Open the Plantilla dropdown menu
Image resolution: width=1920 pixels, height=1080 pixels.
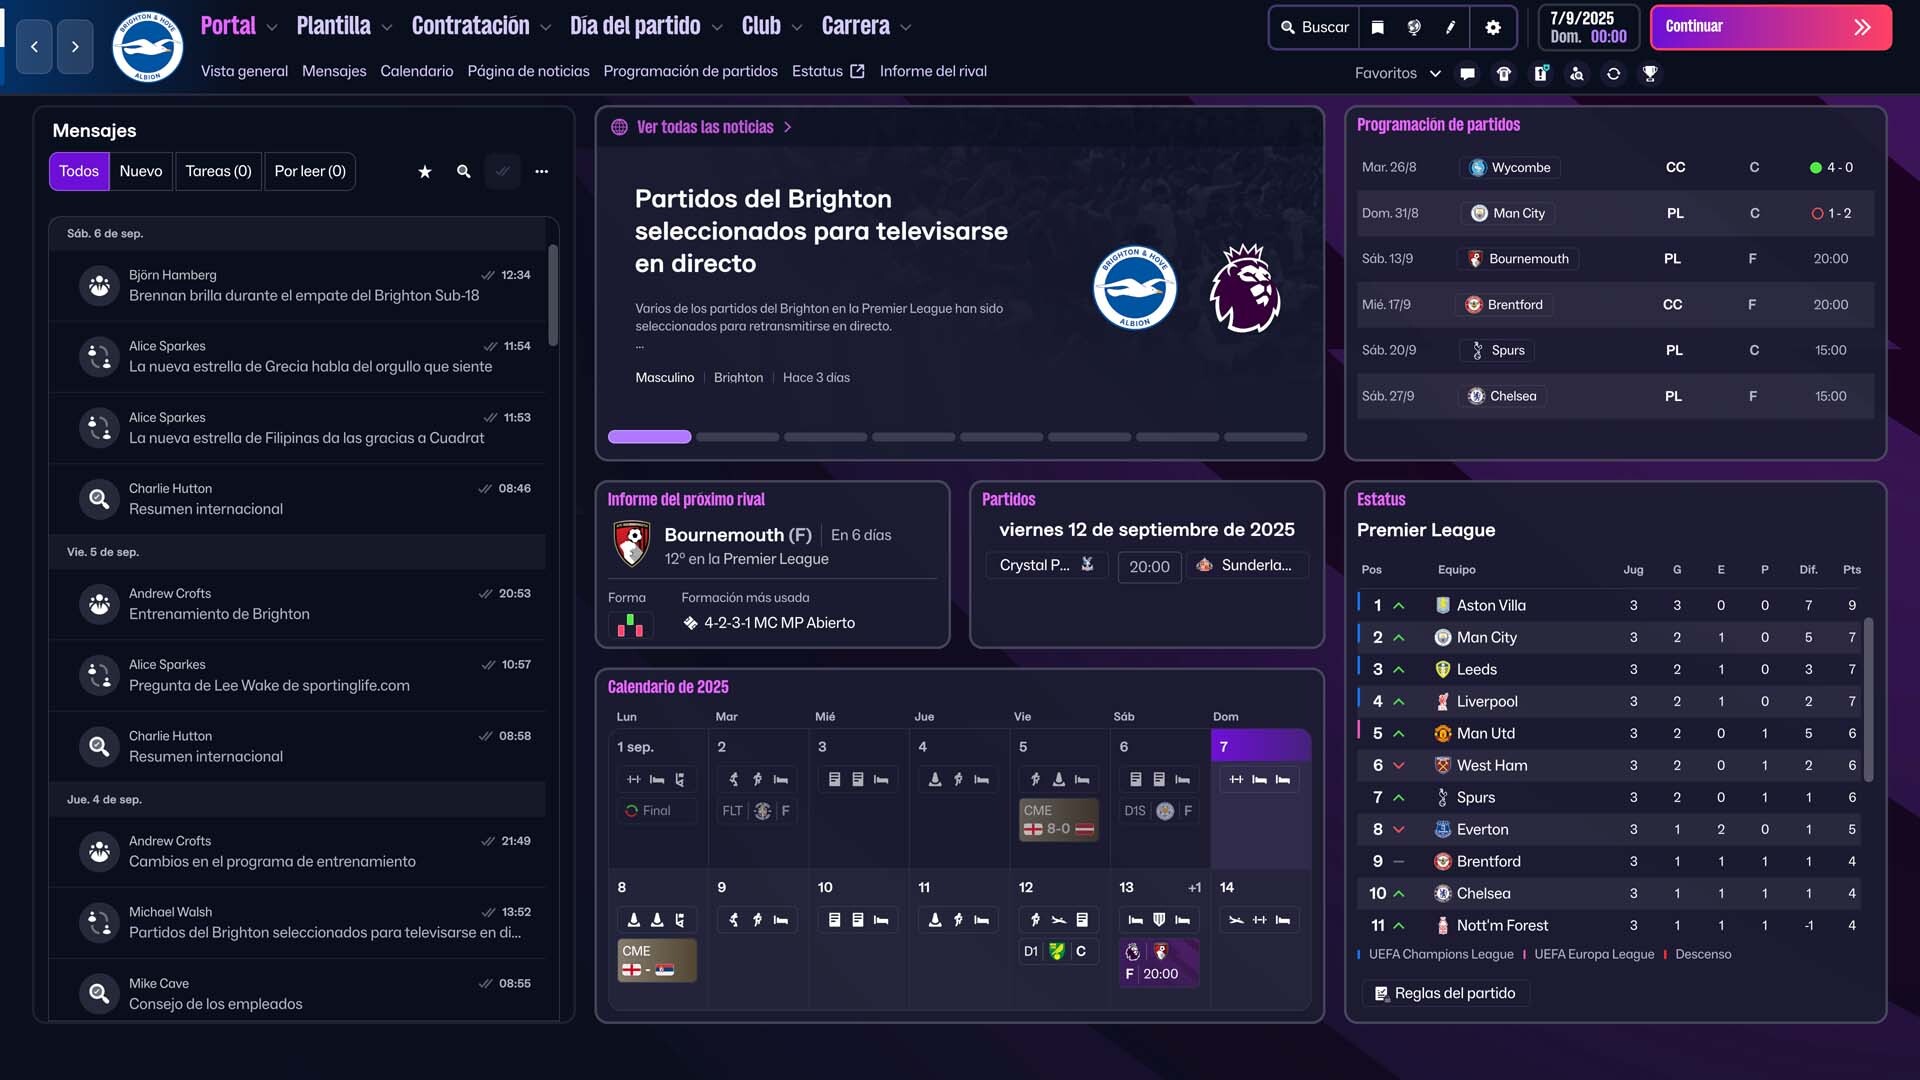[x=344, y=26]
